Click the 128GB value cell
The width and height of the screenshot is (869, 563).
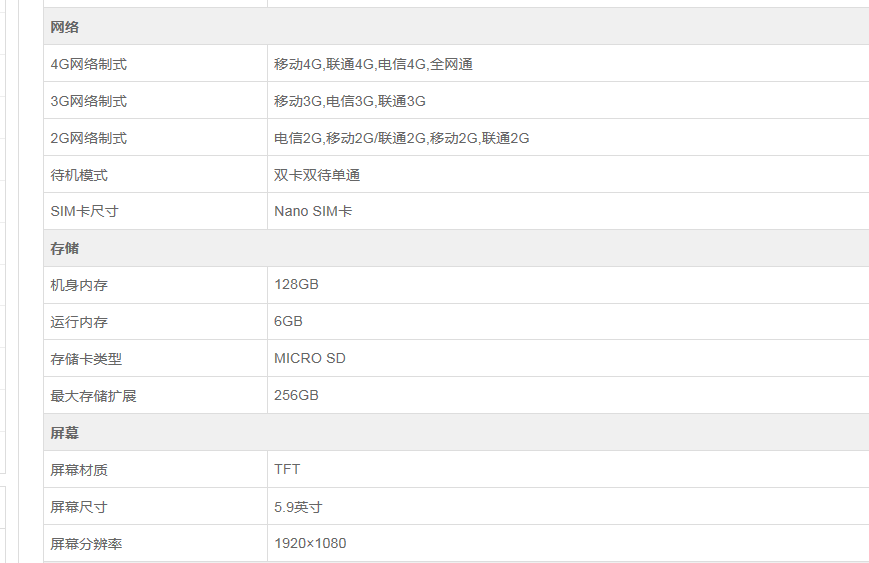296,285
